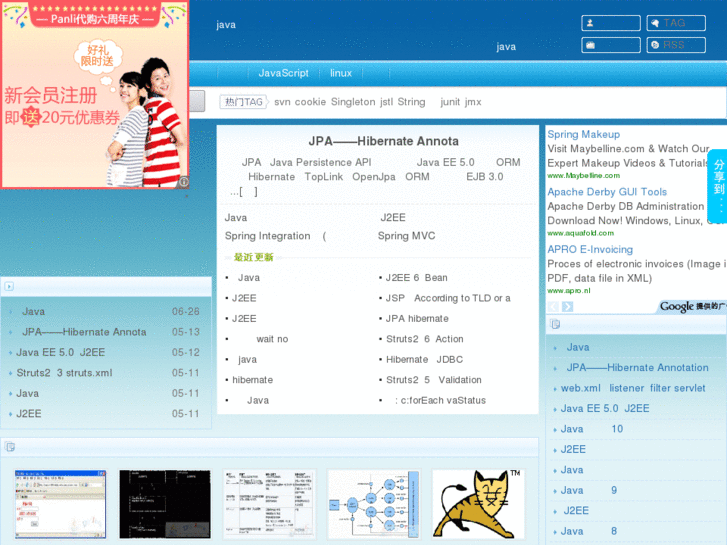Click the 热门TAG label
Screen dimensions: 727x545
tap(243, 102)
